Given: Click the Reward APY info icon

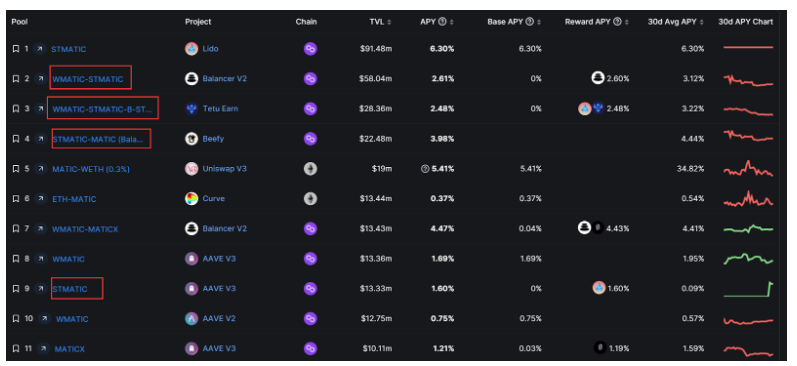Looking at the screenshot, I should (617, 22).
